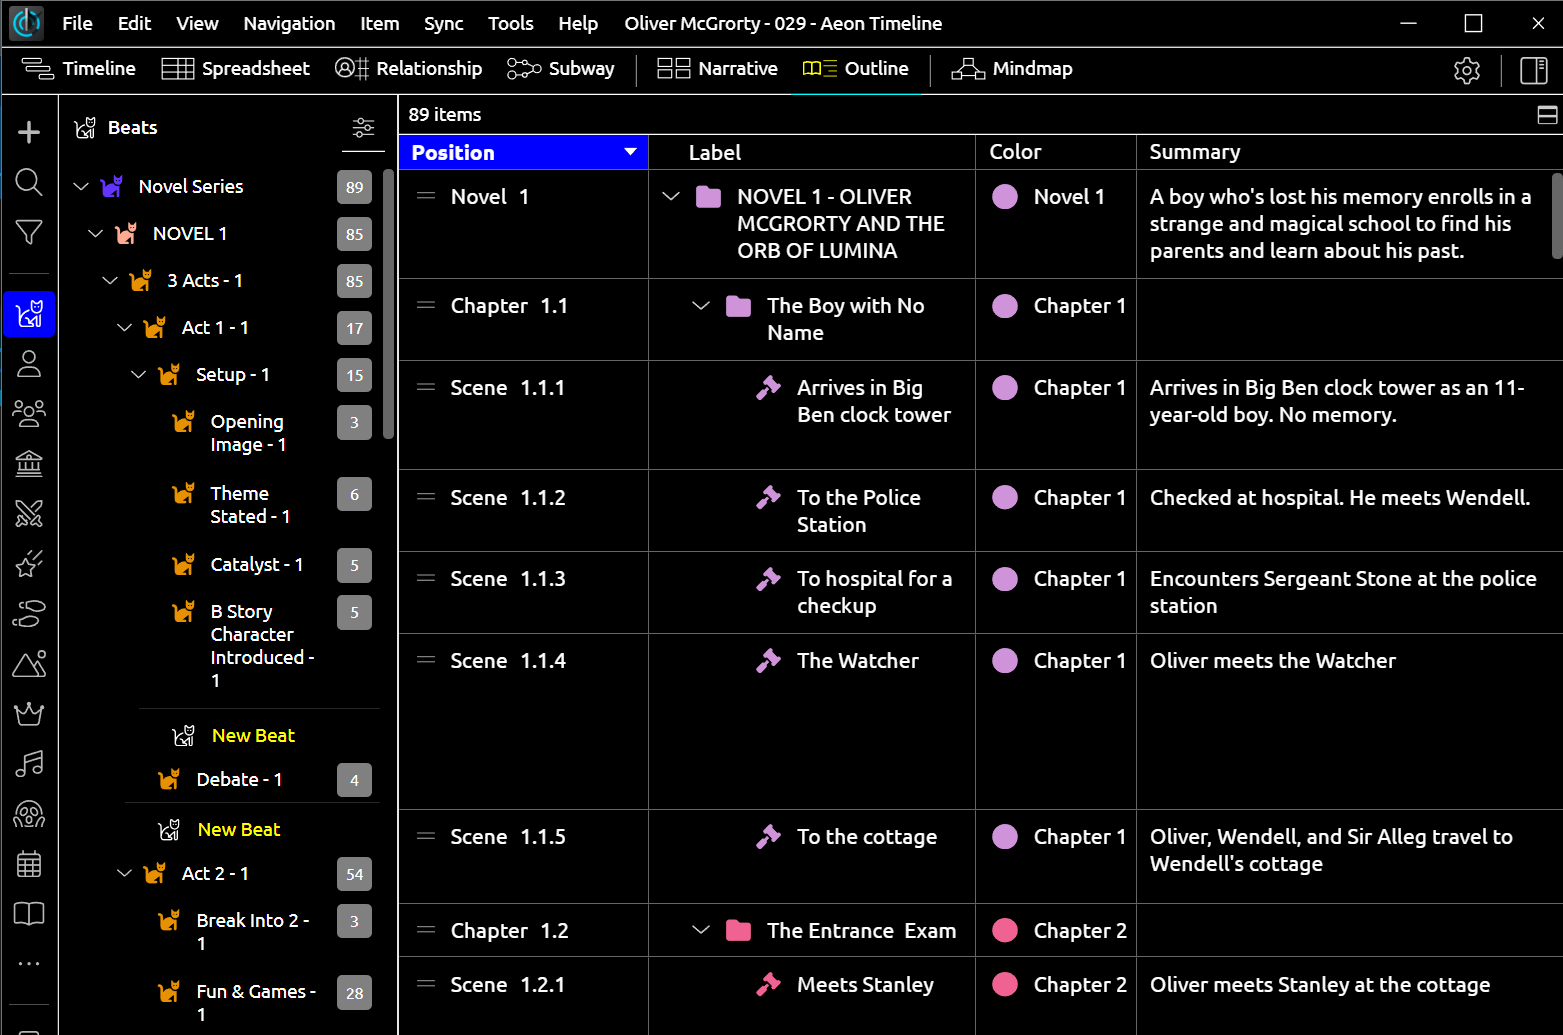Click the Aeon Timeline app logo
1563x1035 pixels.
(x=26, y=23)
